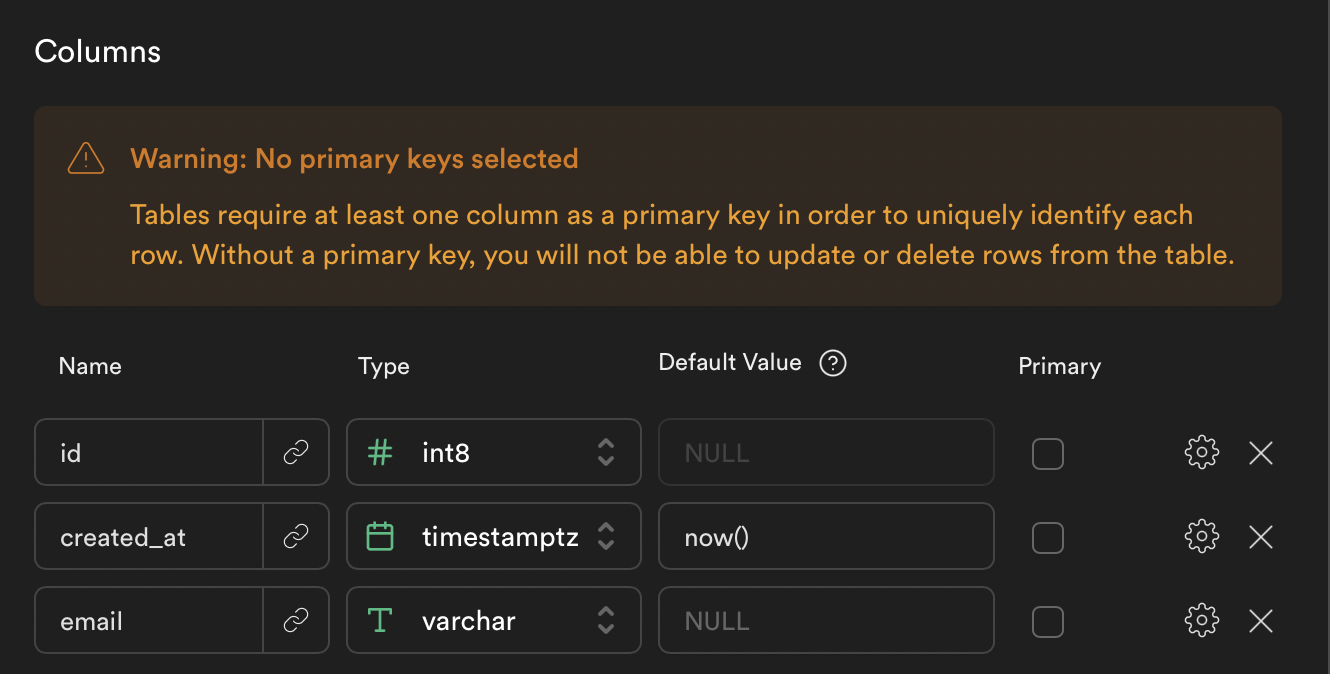1330x674 pixels.
Task: Open extra settings gear for the id column
Action: point(1201,452)
